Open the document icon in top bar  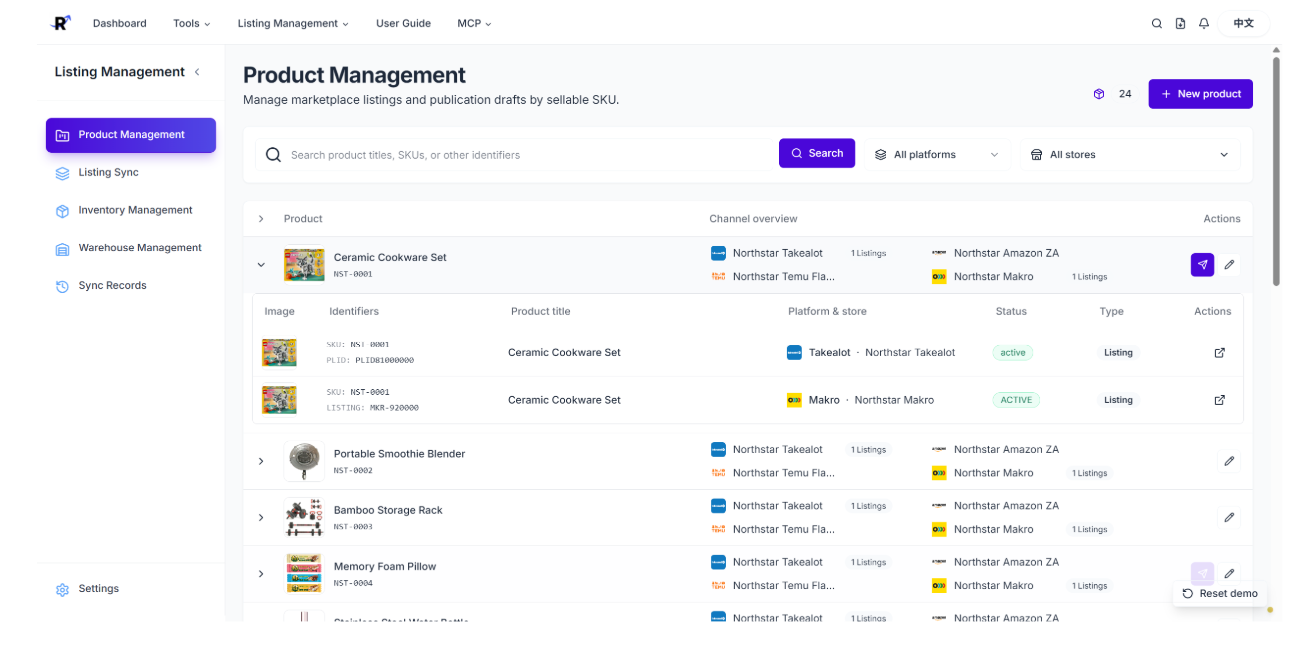(x=1180, y=24)
